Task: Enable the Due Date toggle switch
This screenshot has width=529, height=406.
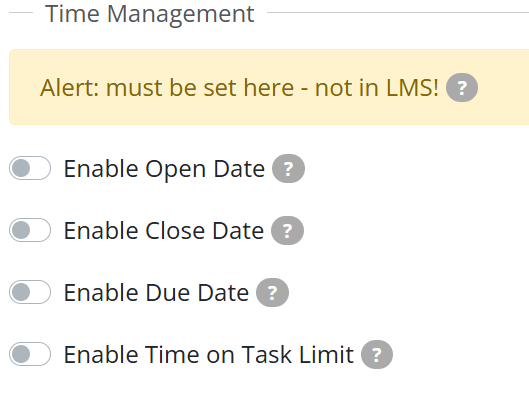Action: pyautogui.click(x=30, y=292)
